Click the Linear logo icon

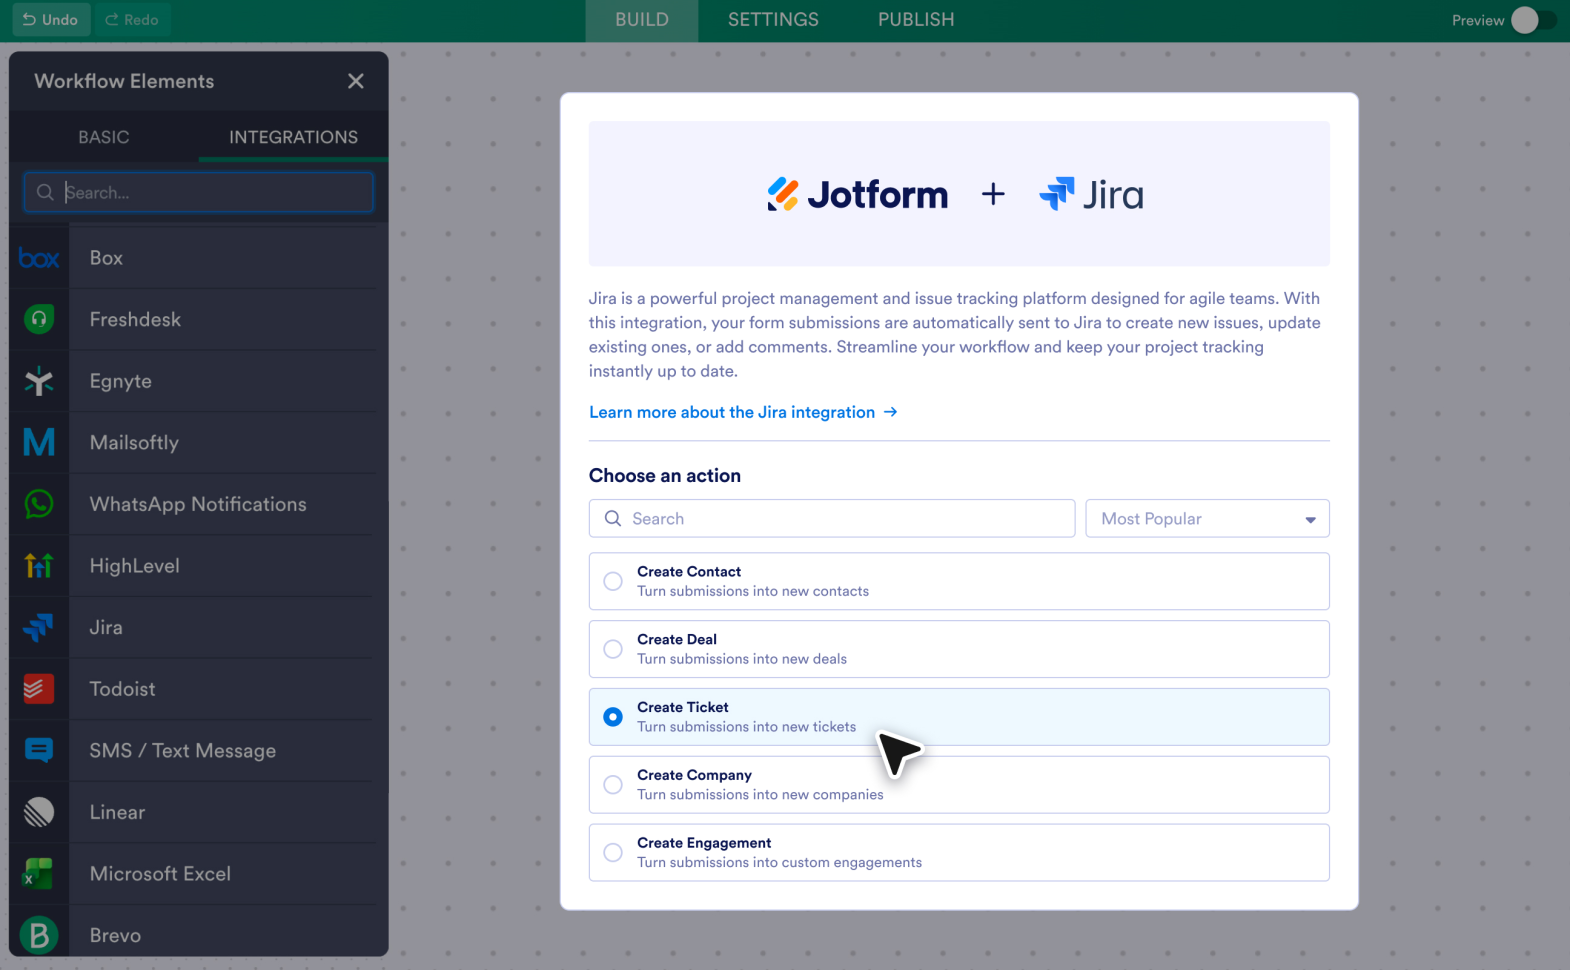tap(39, 812)
